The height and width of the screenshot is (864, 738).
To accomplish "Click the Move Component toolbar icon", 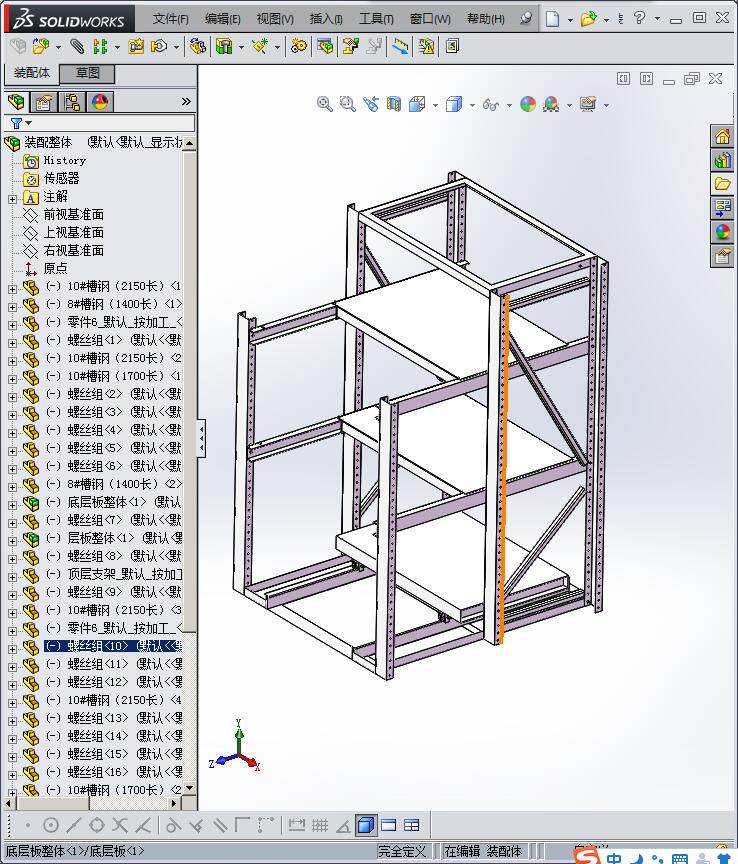I will click(x=159, y=46).
